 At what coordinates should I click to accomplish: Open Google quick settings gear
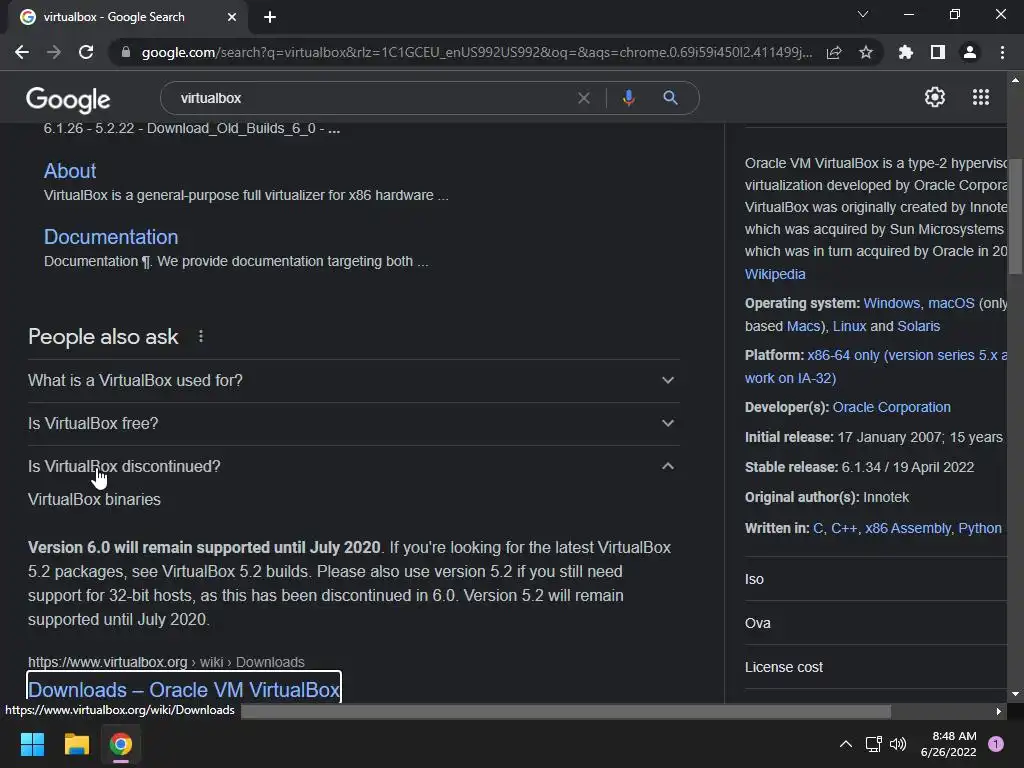point(935,97)
